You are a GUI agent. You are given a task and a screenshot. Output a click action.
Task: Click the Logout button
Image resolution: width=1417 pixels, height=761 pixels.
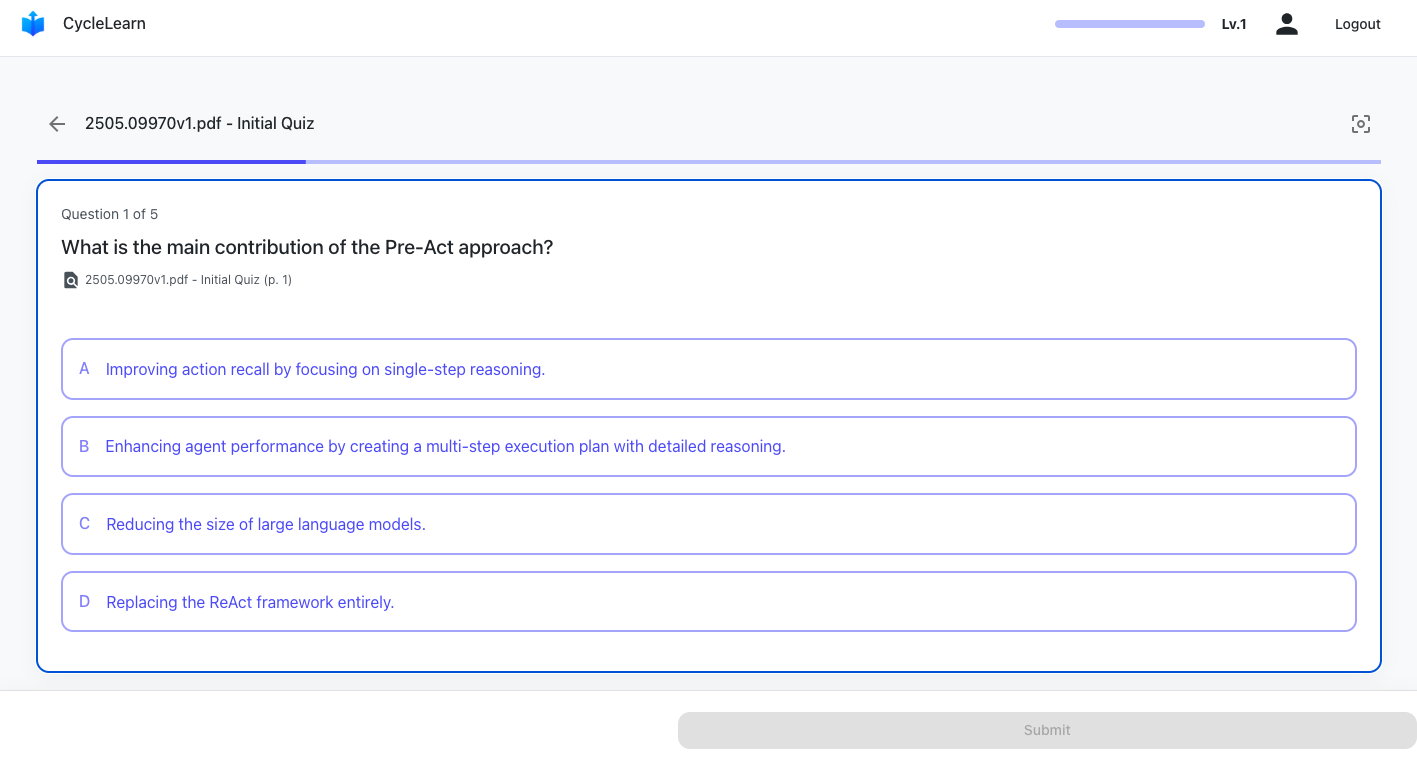pos(1357,24)
